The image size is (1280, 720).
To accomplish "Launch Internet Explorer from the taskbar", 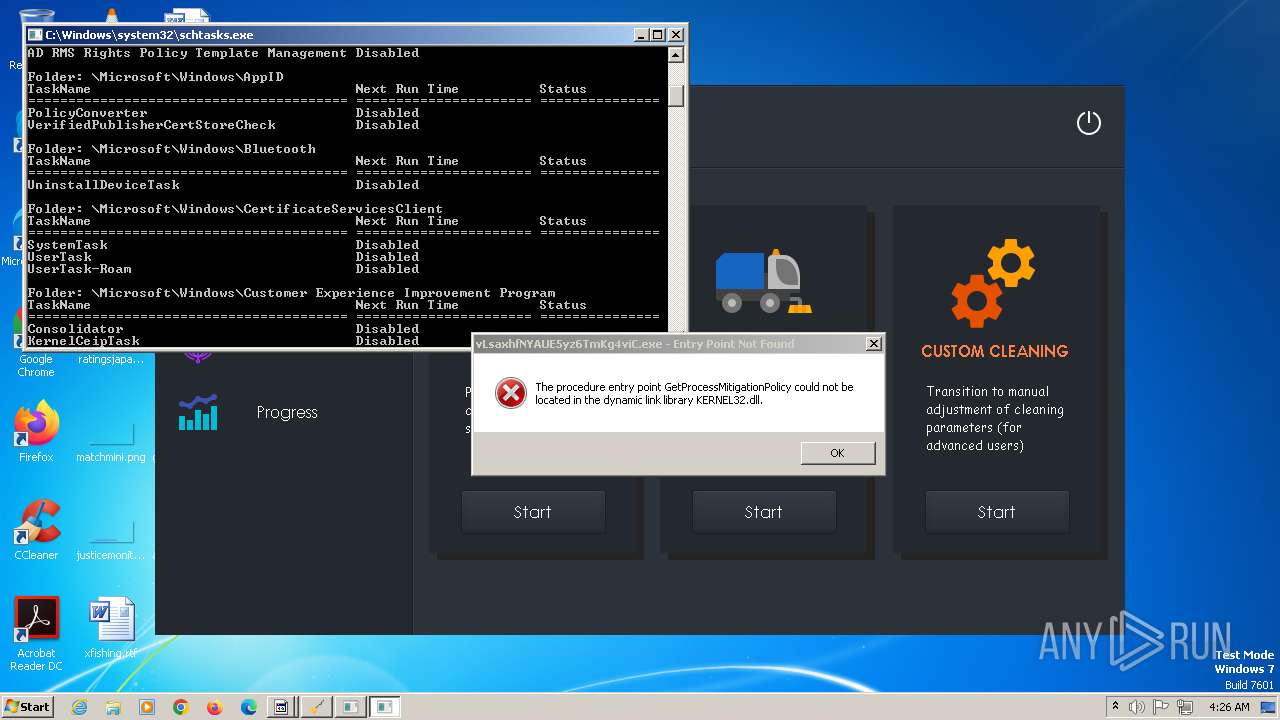I will click(79, 707).
